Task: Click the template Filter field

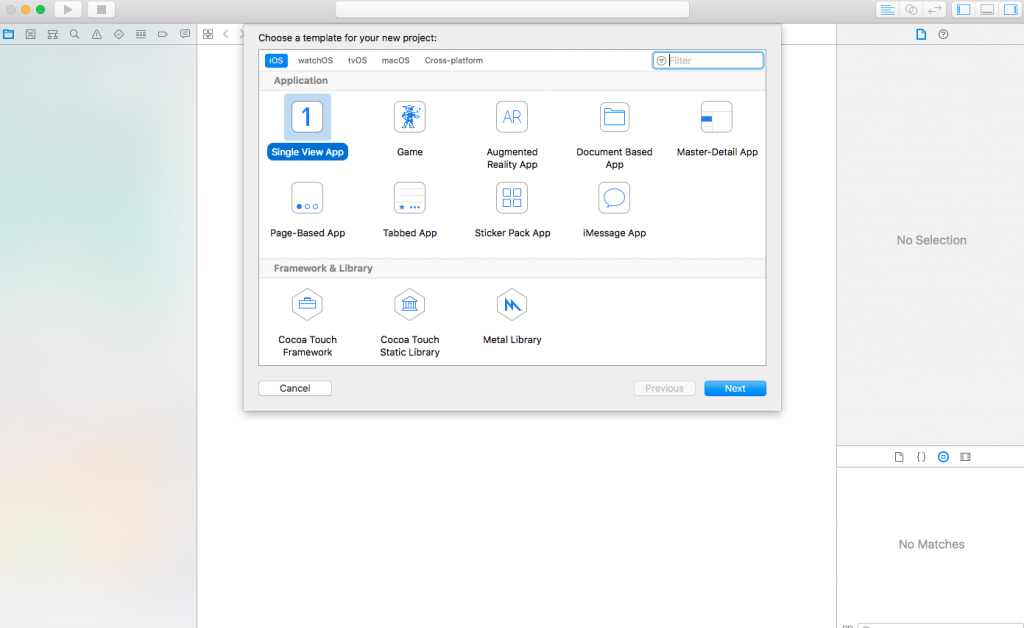Action: click(x=708, y=61)
